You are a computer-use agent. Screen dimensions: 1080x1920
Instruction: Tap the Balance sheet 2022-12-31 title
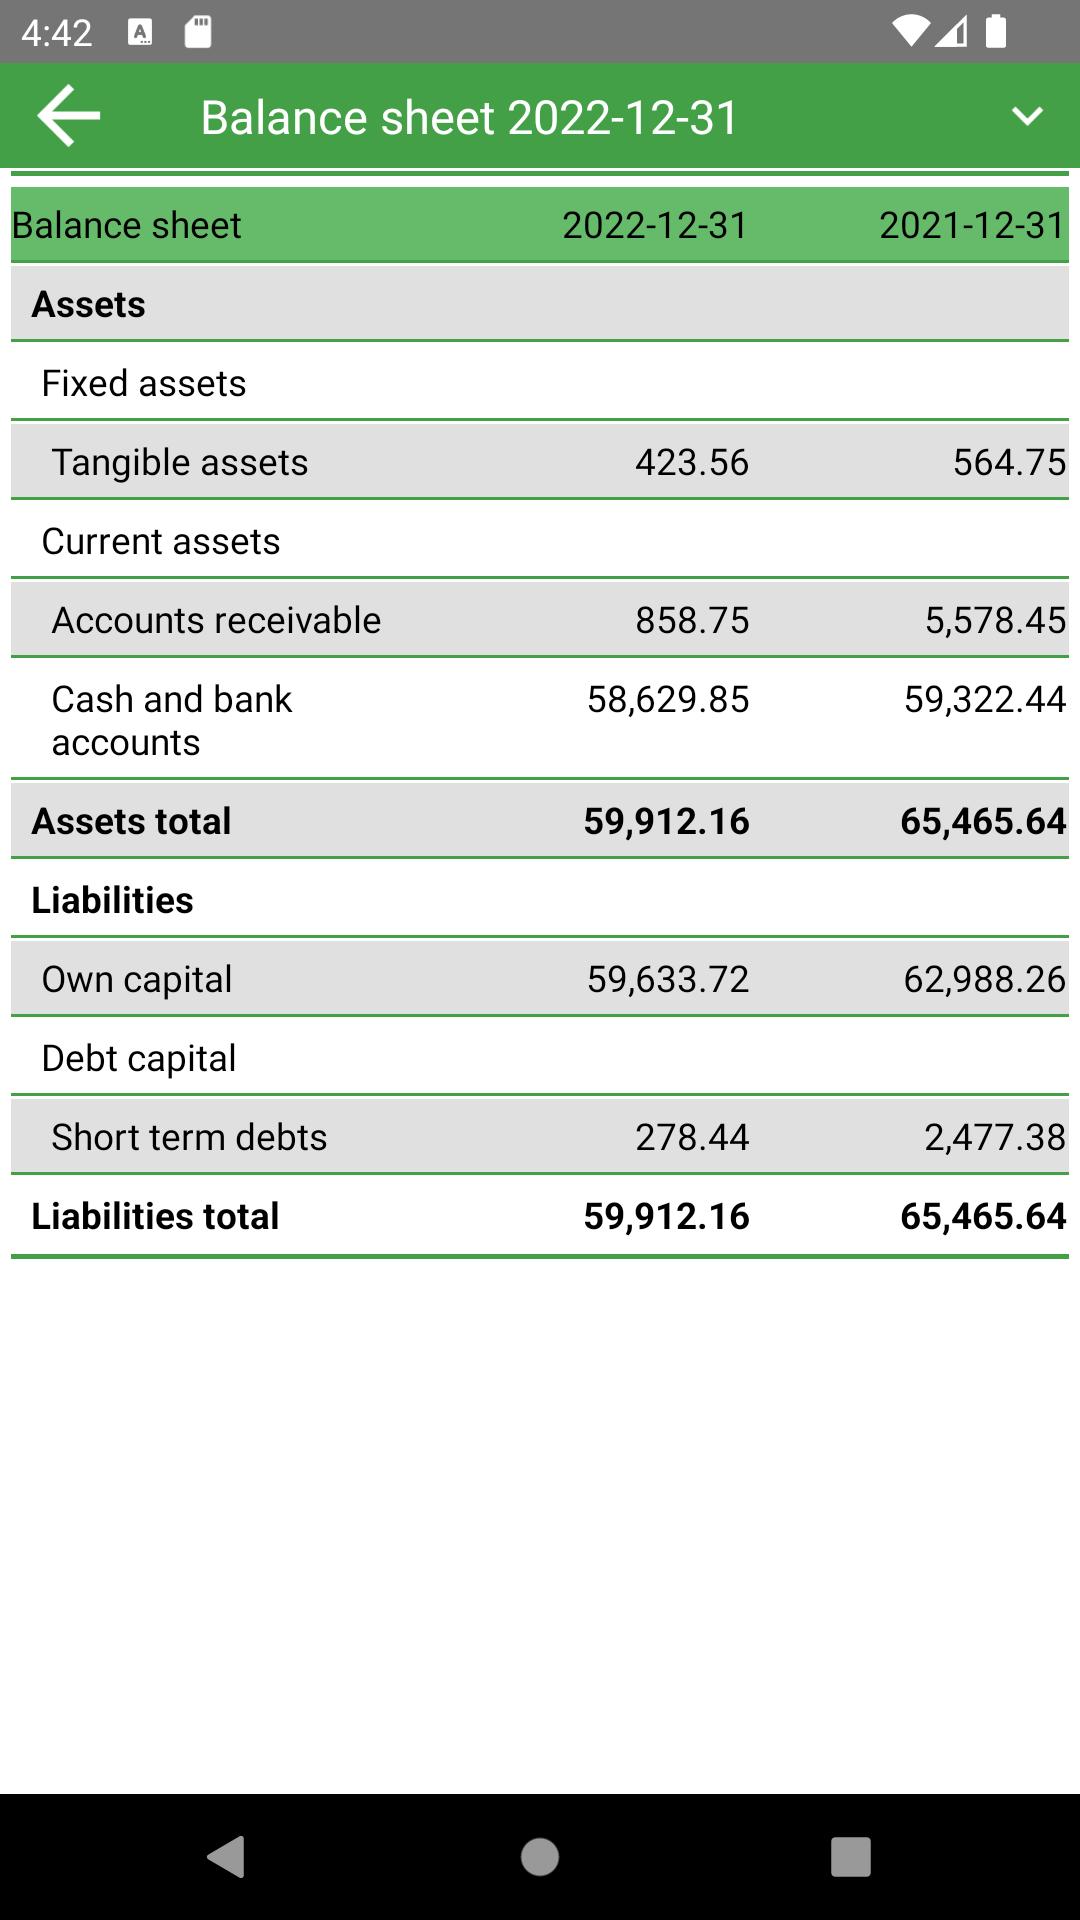(469, 118)
